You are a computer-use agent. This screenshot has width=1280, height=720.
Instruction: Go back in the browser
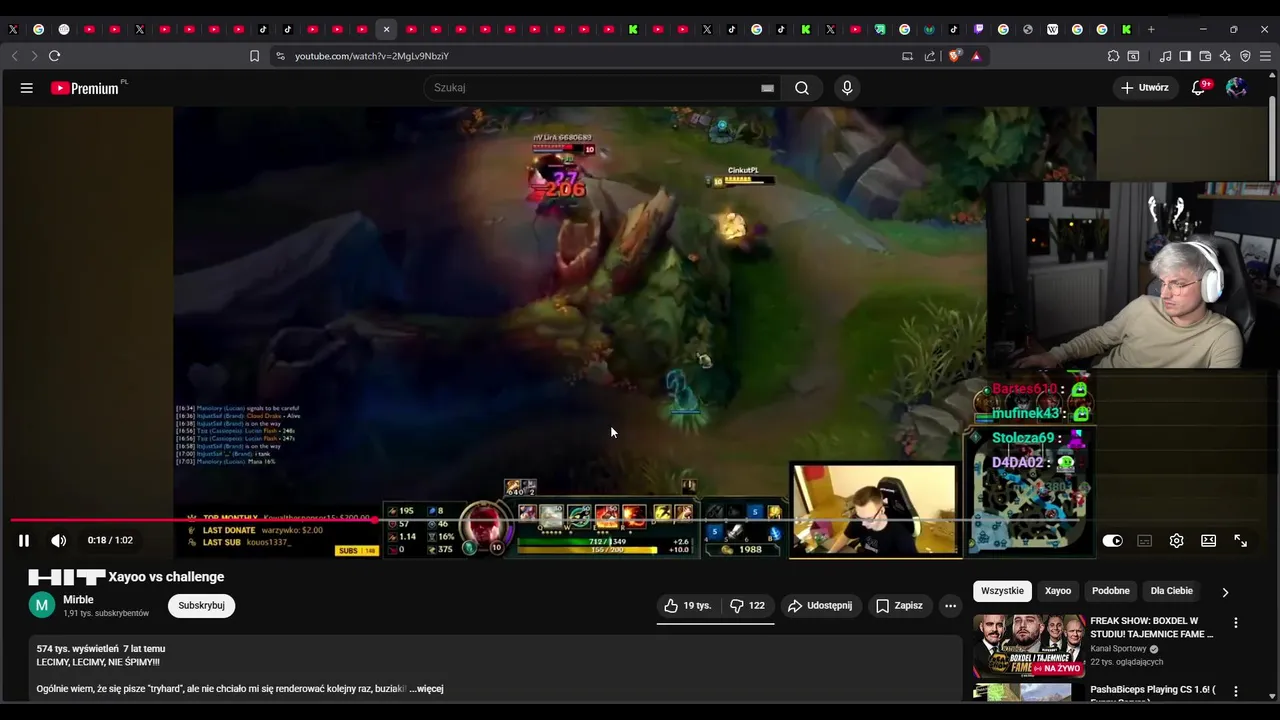click(x=13, y=56)
